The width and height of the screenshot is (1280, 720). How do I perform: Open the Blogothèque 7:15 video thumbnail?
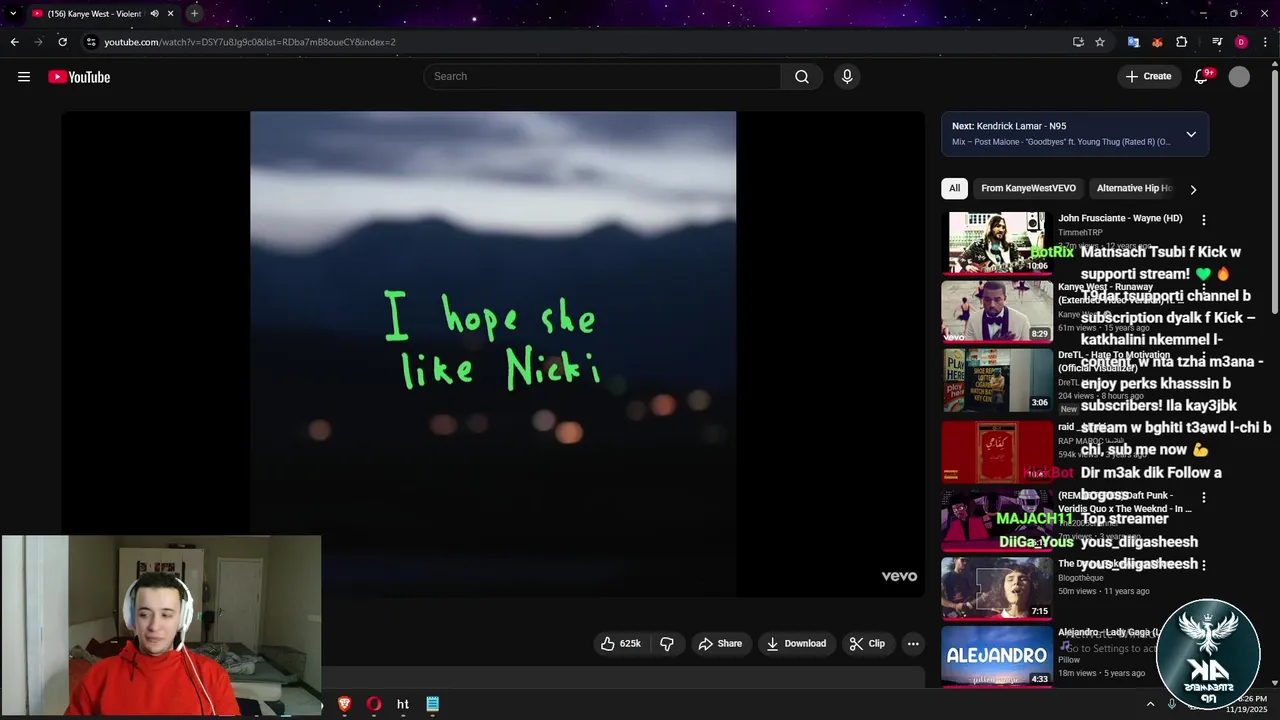[x=997, y=588]
